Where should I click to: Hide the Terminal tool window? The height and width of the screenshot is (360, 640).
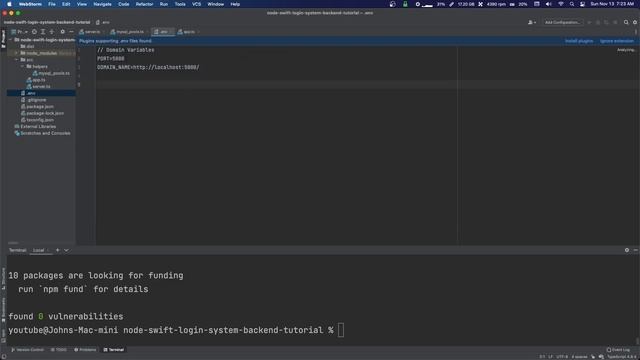pyautogui.click(x=636, y=250)
